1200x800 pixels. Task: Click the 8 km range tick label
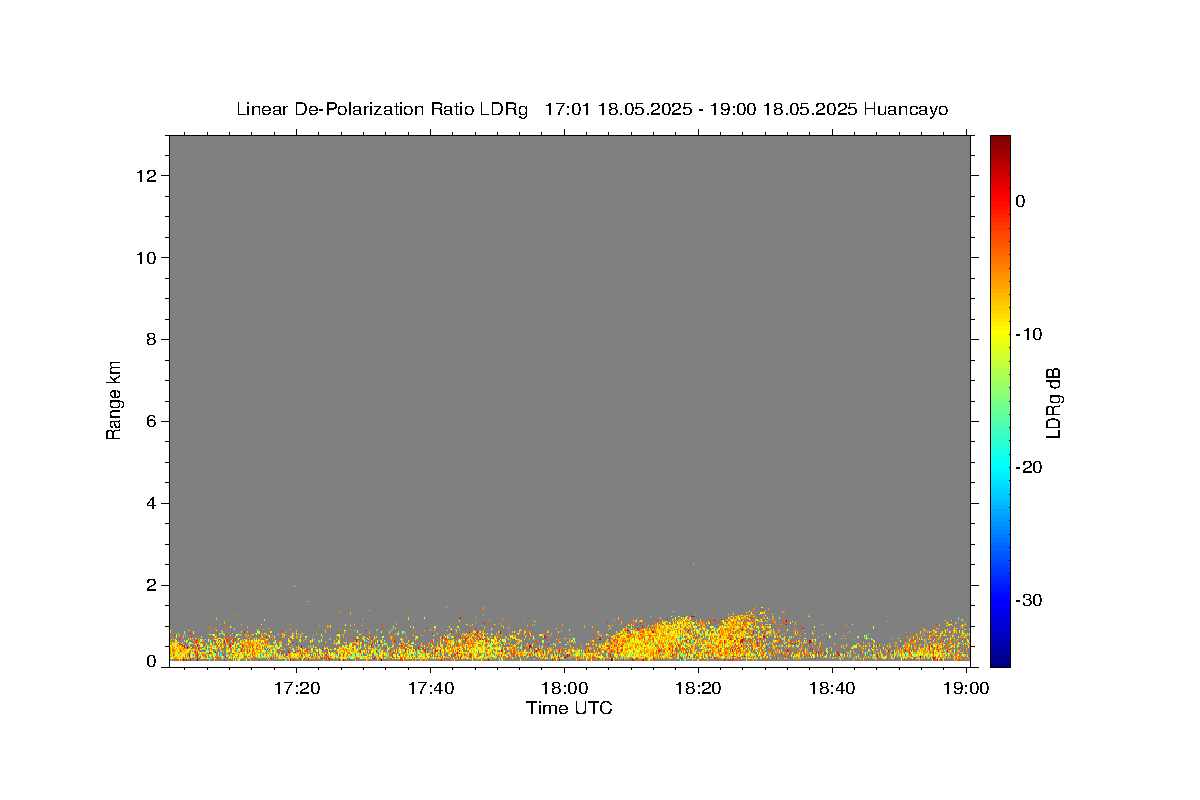(153, 340)
